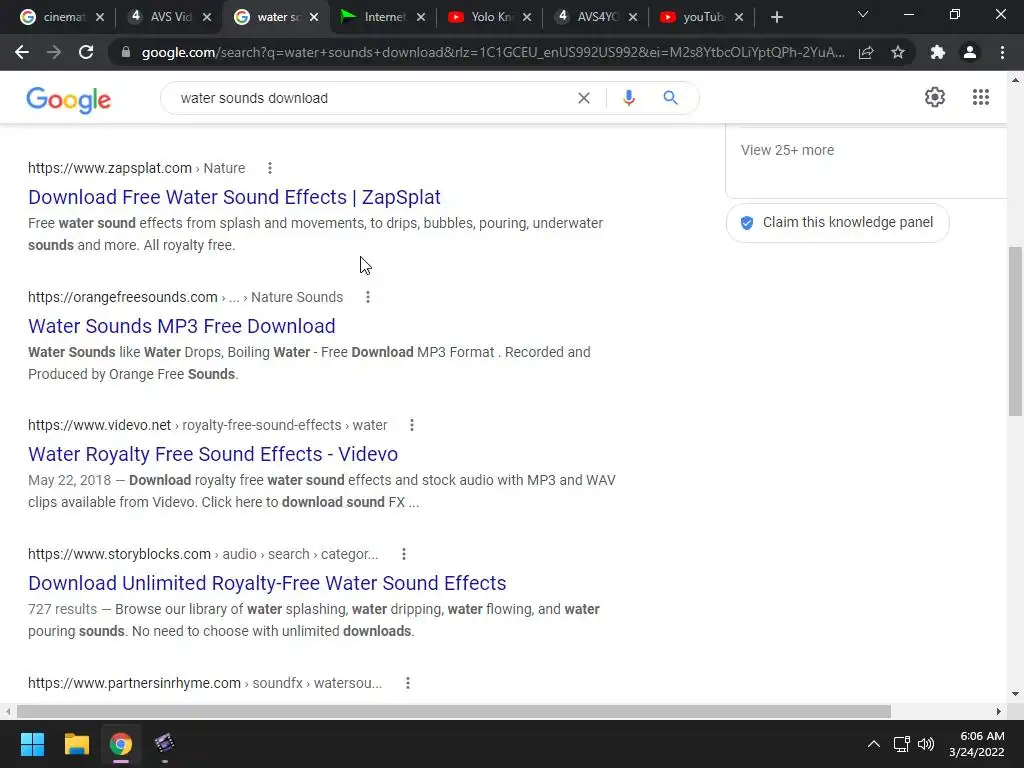Open the clock showing 6:06 AM 3/24/2022
This screenshot has height=768, width=1024.
pos(977,744)
